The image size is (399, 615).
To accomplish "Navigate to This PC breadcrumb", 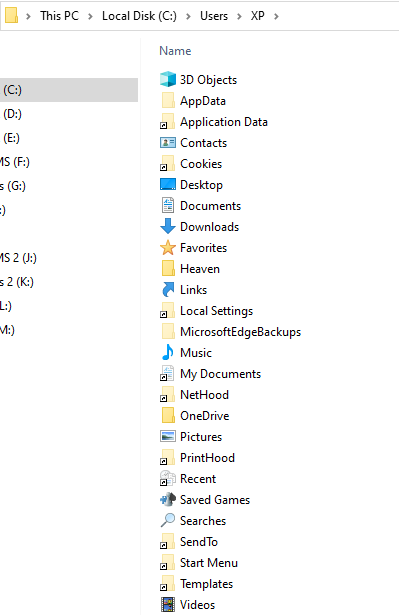I will 59,16.
